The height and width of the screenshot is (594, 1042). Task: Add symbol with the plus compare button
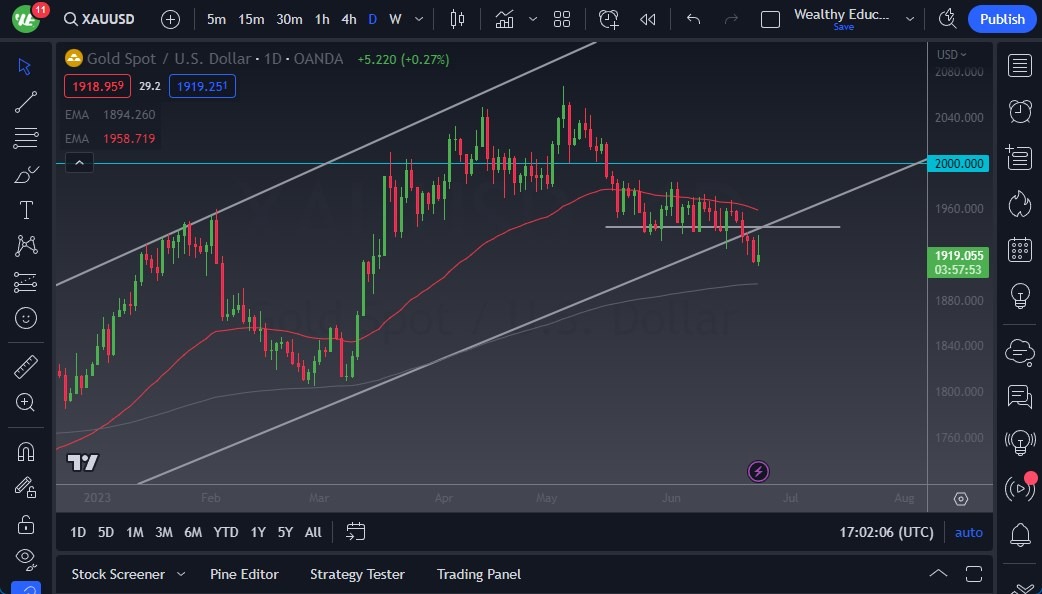[x=171, y=19]
